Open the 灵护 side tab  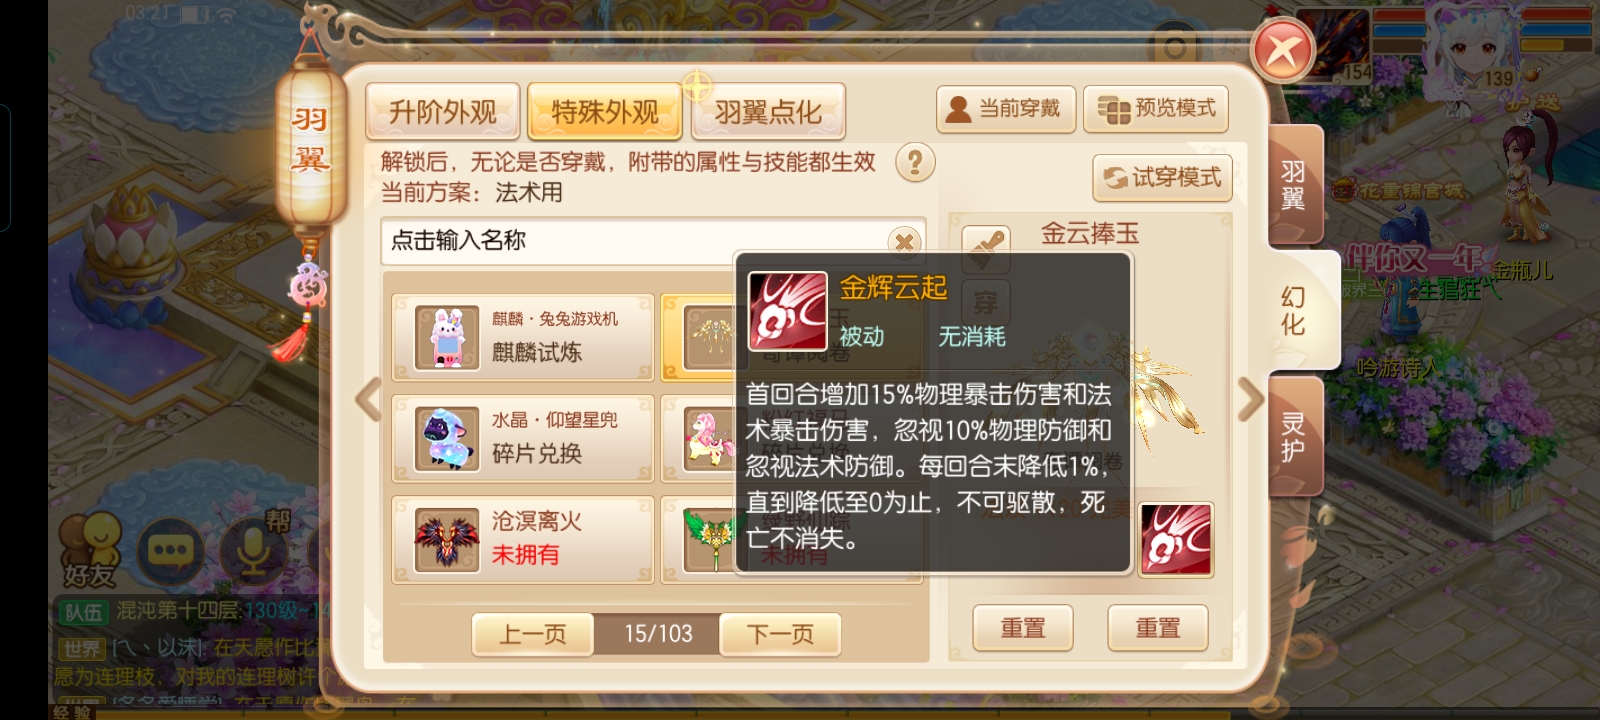click(x=1294, y=437)
